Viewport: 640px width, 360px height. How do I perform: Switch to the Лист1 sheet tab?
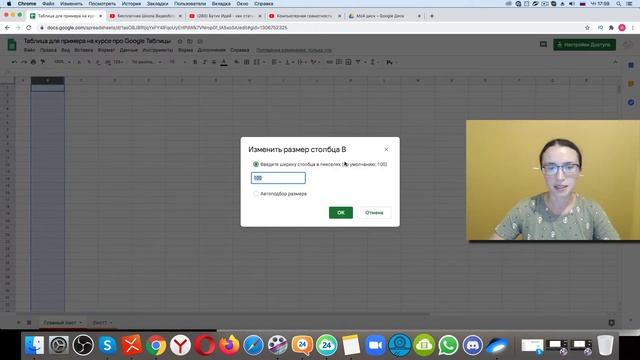(x=102, y=322)
